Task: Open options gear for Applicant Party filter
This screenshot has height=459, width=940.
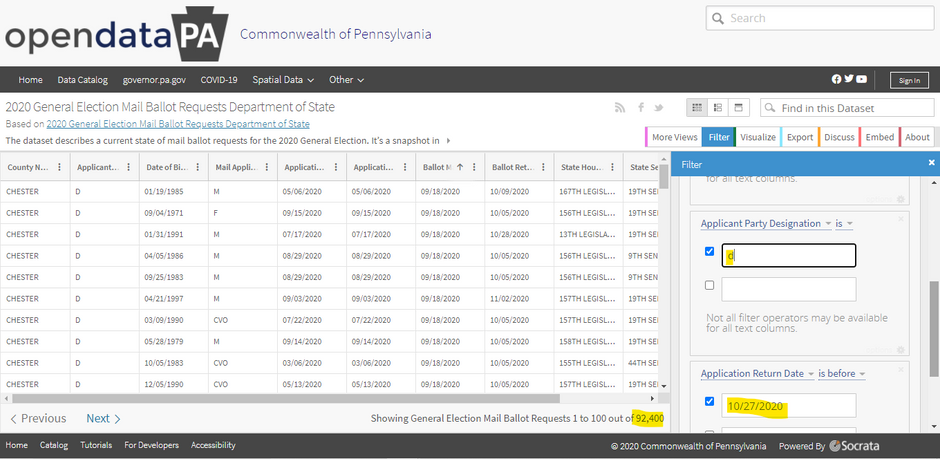Action: click(900, 350)
